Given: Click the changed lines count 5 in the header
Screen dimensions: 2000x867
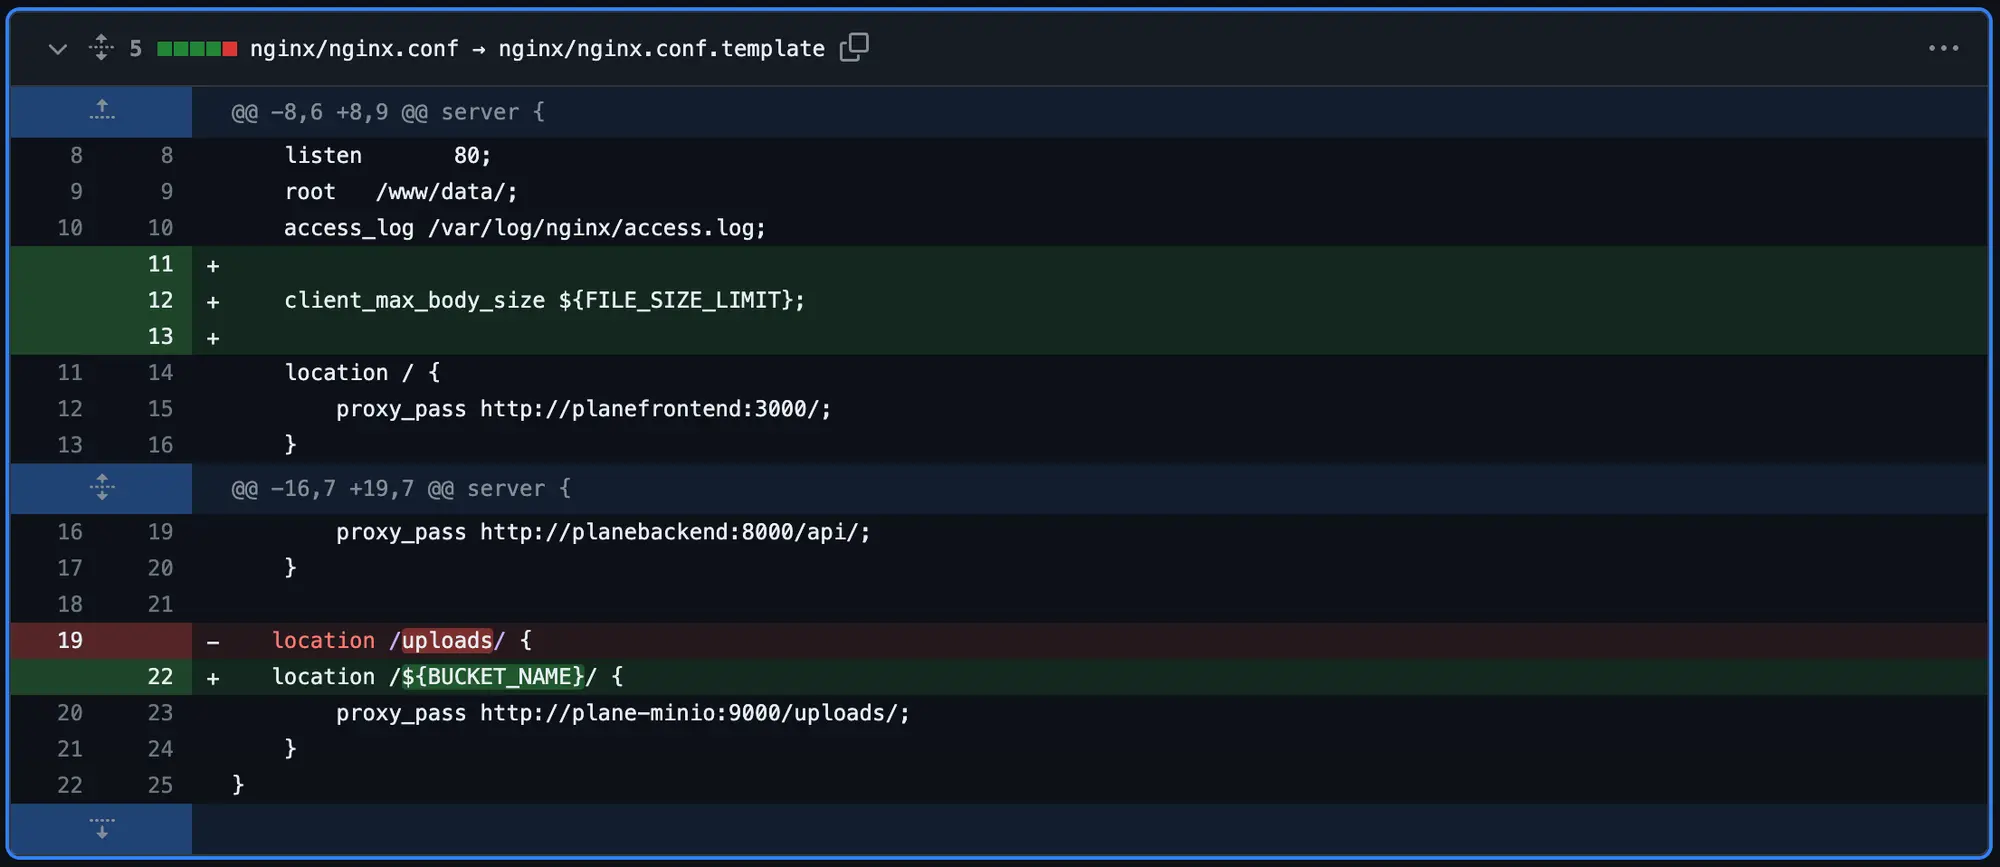Looking at the screenshot, I should (135, 49).
